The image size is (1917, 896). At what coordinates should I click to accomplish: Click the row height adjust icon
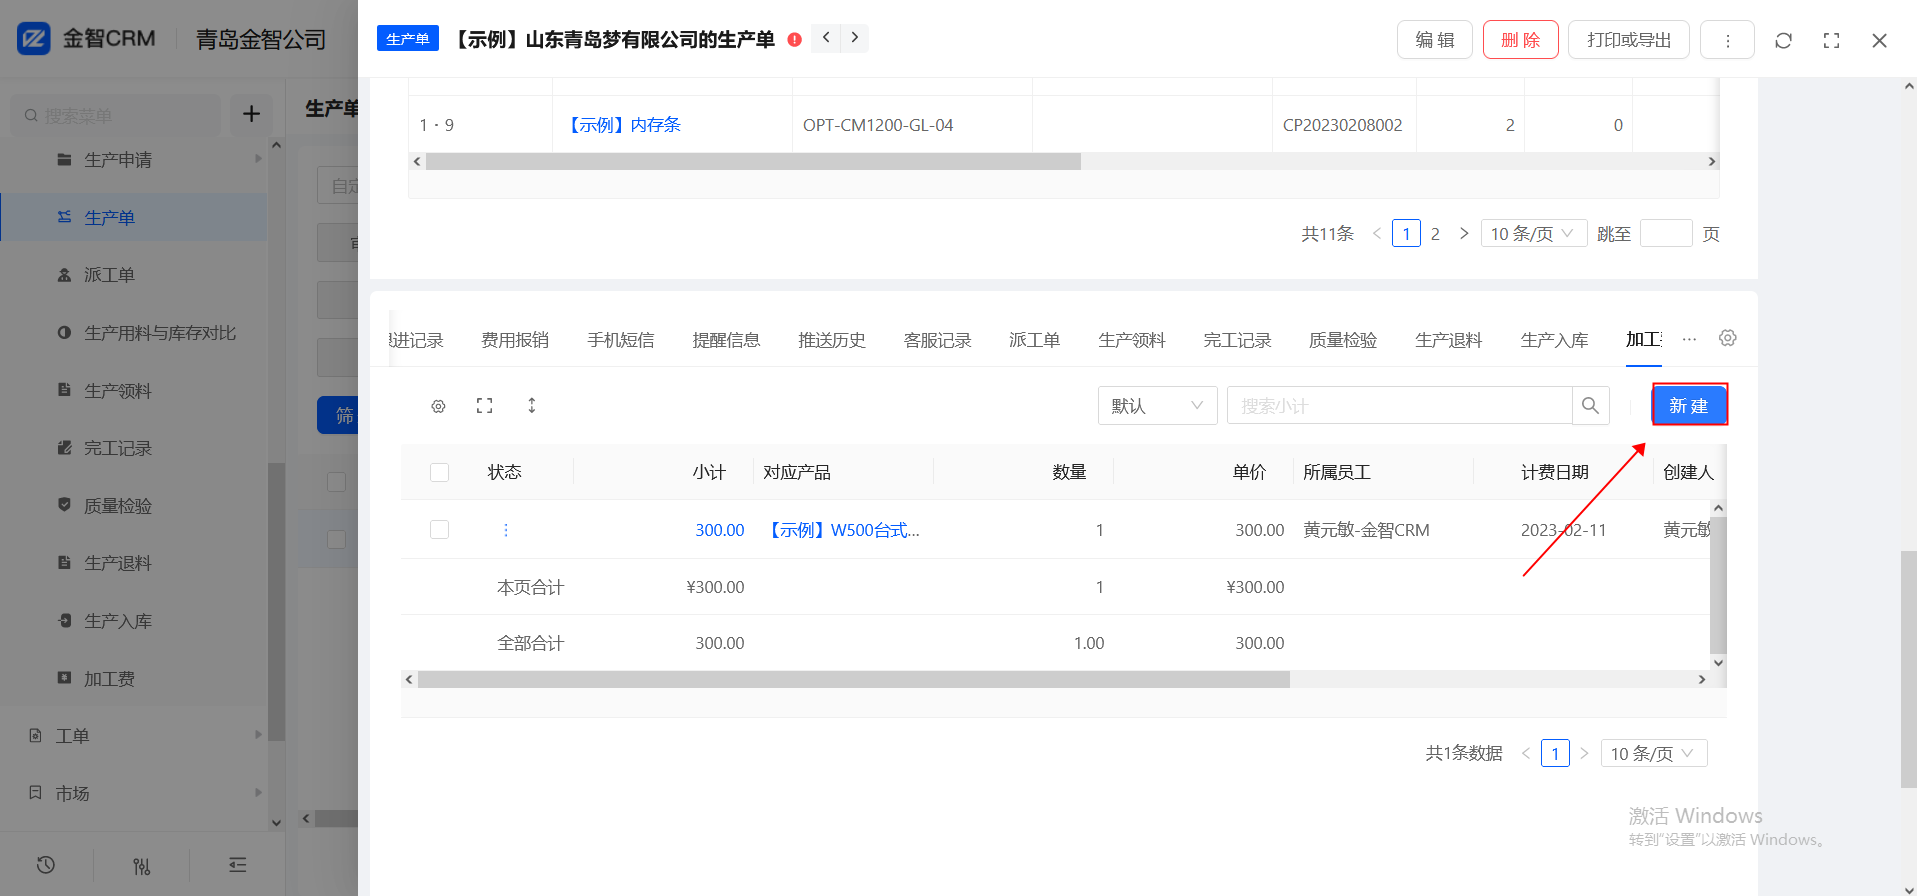pos(532,405)
